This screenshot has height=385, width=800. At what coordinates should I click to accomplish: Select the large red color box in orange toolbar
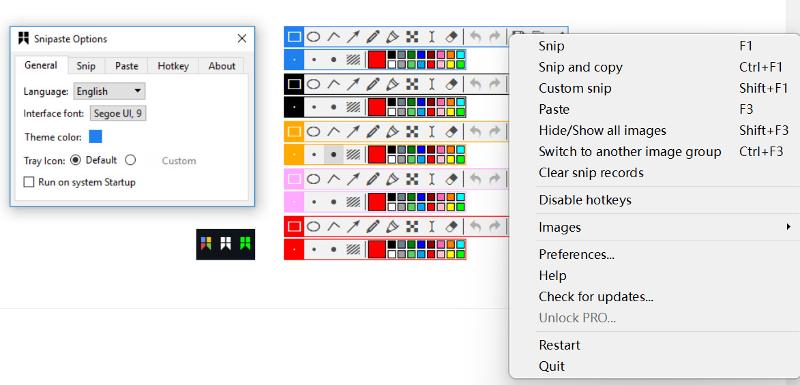click(x=377, y=154)
